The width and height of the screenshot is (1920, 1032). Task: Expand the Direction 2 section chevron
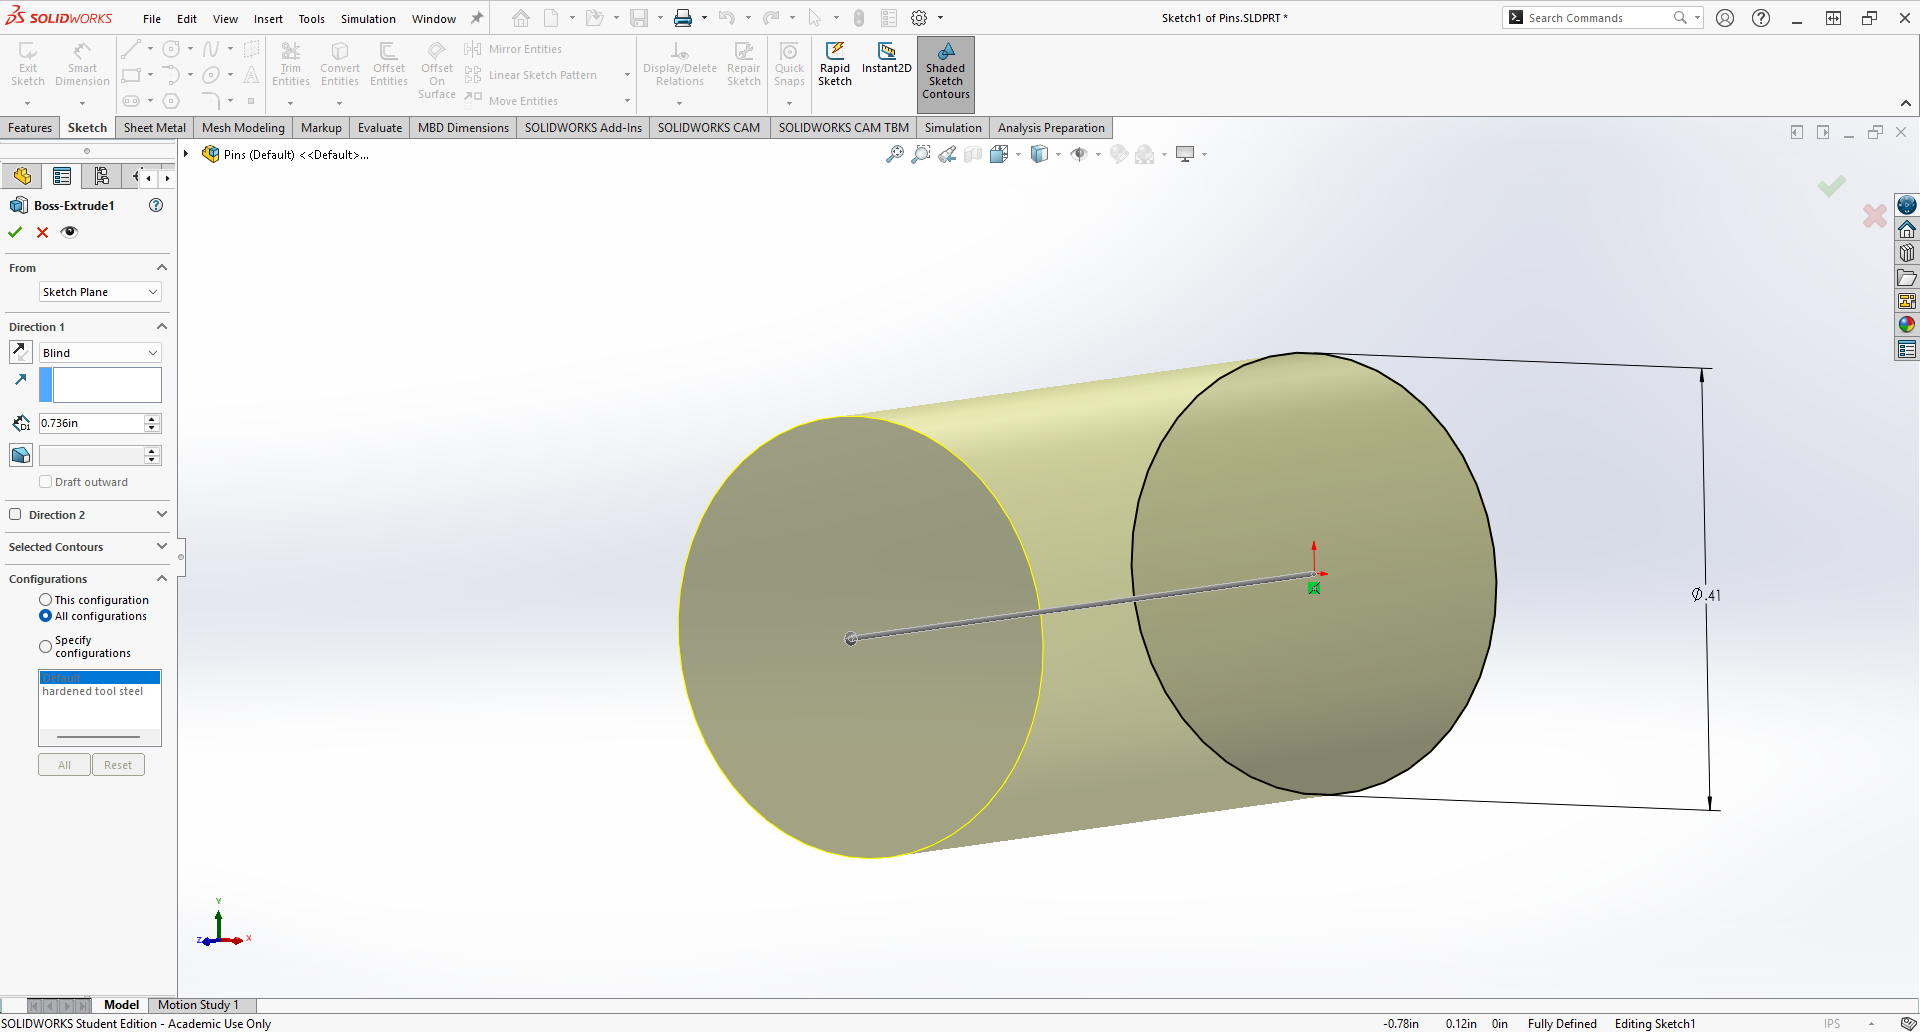(x=162, y=515)
